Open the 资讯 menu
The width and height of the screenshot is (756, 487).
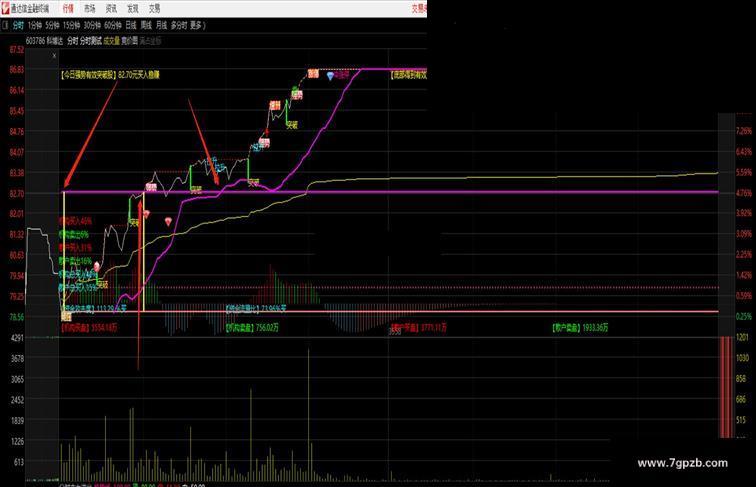111,9
